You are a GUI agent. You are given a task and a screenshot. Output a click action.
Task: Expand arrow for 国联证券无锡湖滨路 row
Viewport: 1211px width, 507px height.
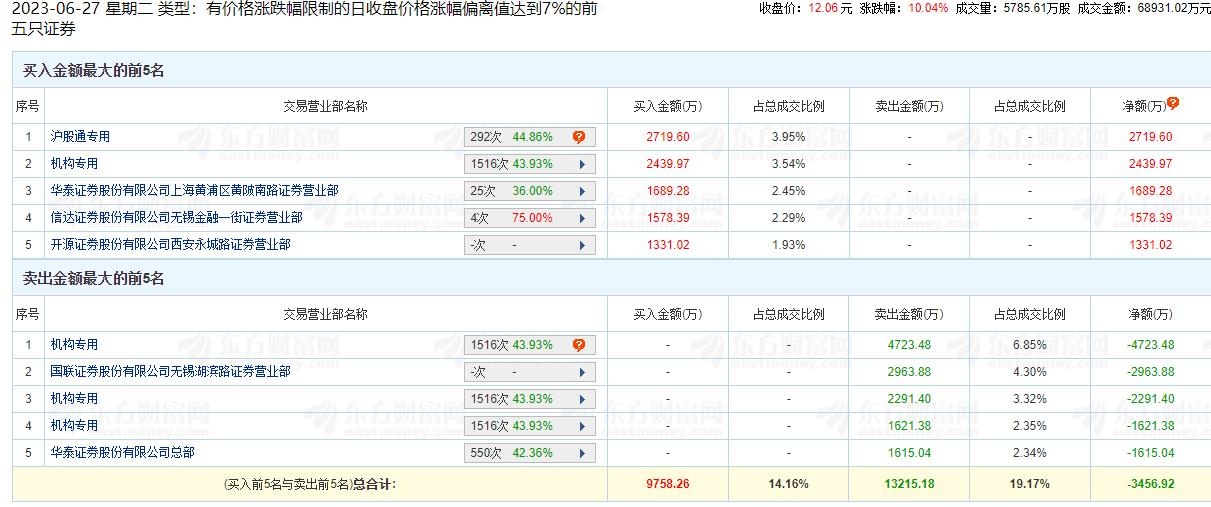[581, 372]
